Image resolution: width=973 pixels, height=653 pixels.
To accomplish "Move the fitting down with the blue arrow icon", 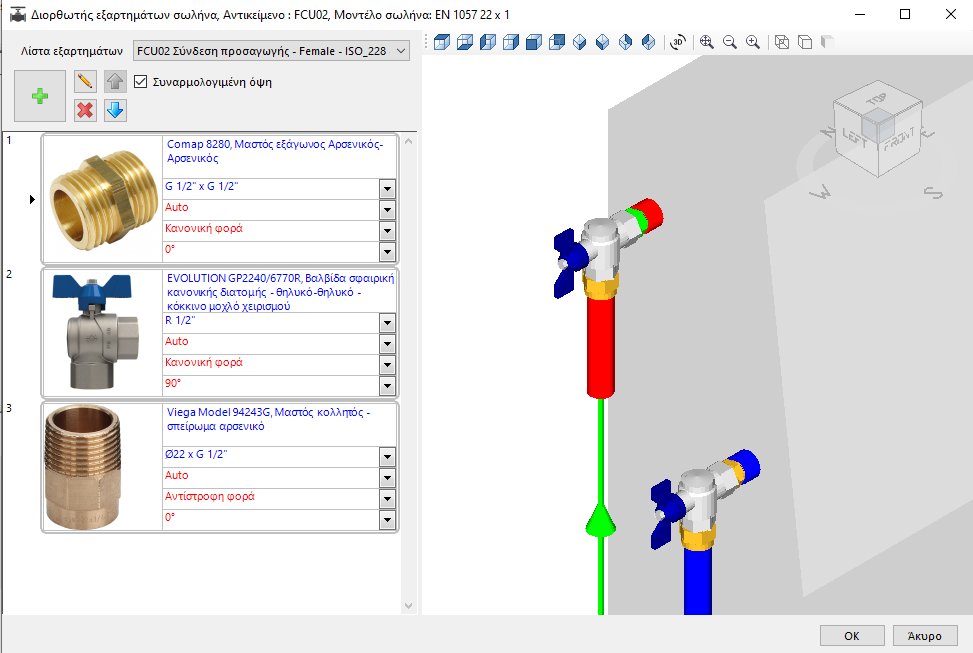I will pos(116,110).
